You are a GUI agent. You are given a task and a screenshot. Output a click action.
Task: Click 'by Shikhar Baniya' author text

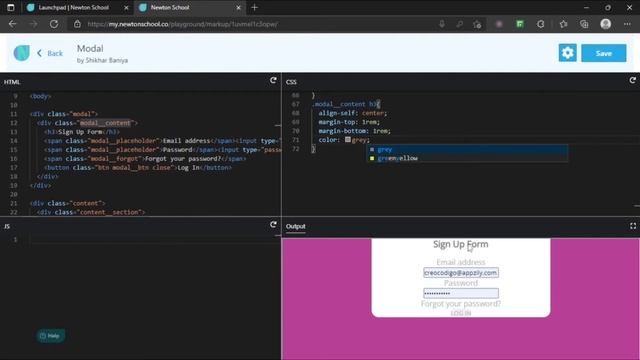[102, 60]
